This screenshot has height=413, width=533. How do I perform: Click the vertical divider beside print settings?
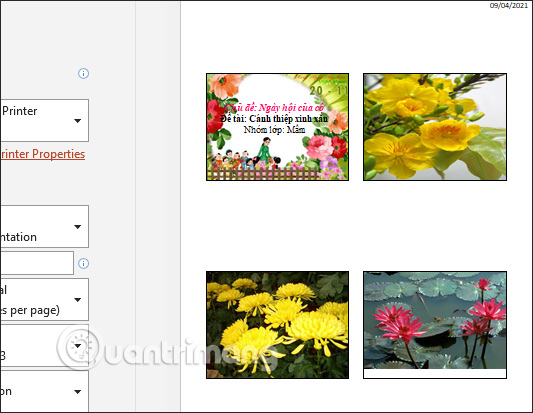pos(136,206)
